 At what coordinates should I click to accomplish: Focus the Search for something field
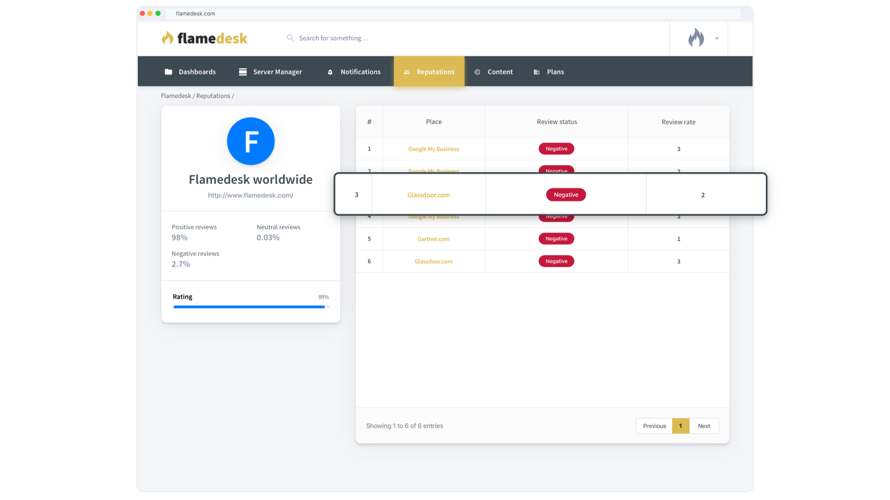pos(333,38)
